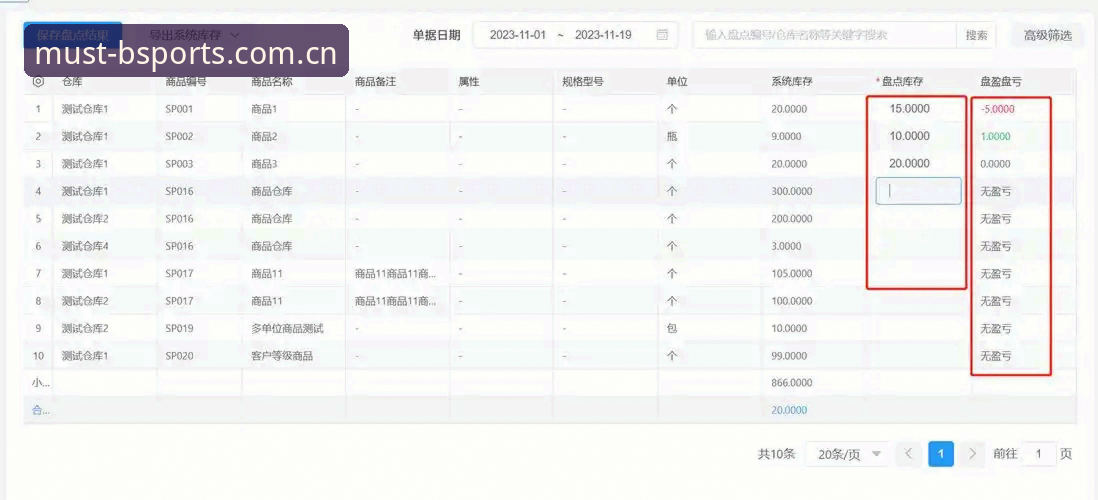
Task: Click the blue total 20.0000 in footer row
Action: (x=789, y=410)
